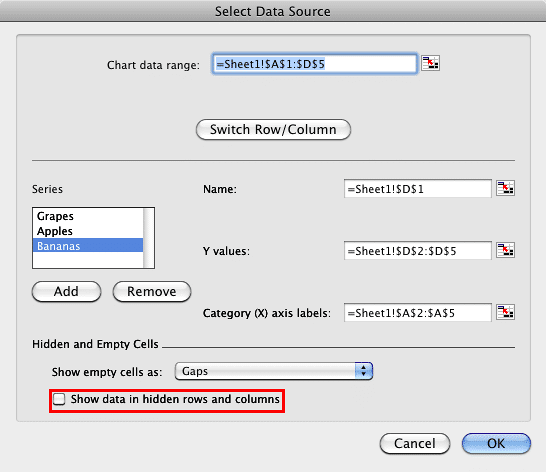
Task: Confirm with the OK button
Action: tap(496, 443)
